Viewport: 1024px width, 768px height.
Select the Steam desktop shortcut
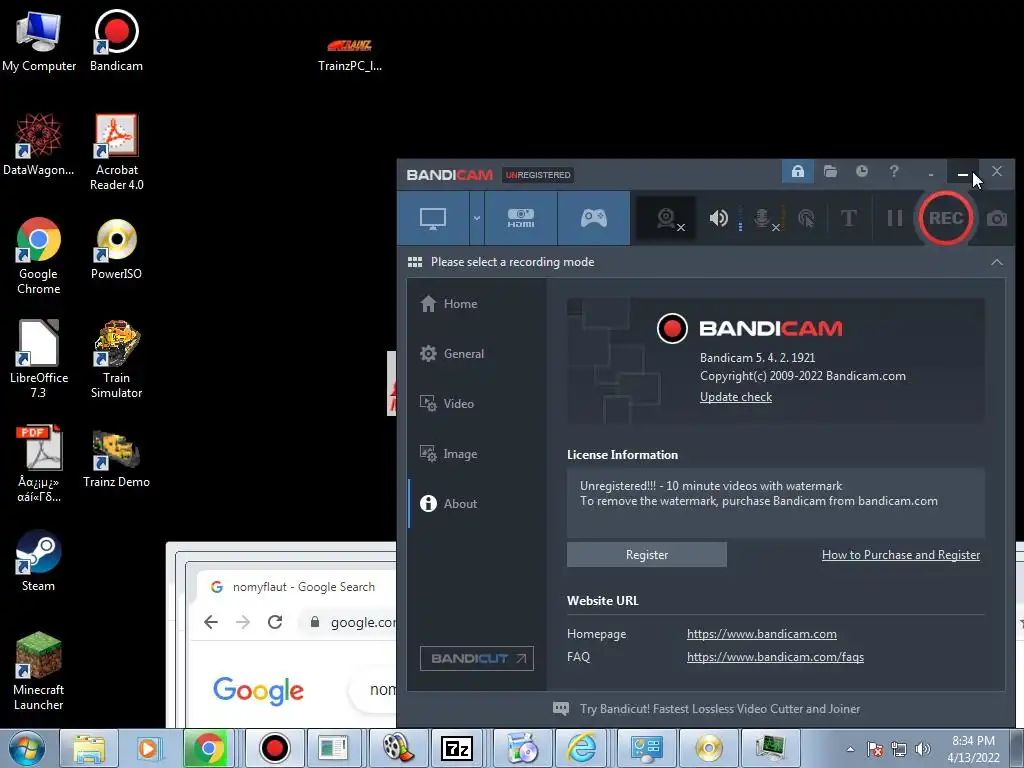[x=39, y=561]
